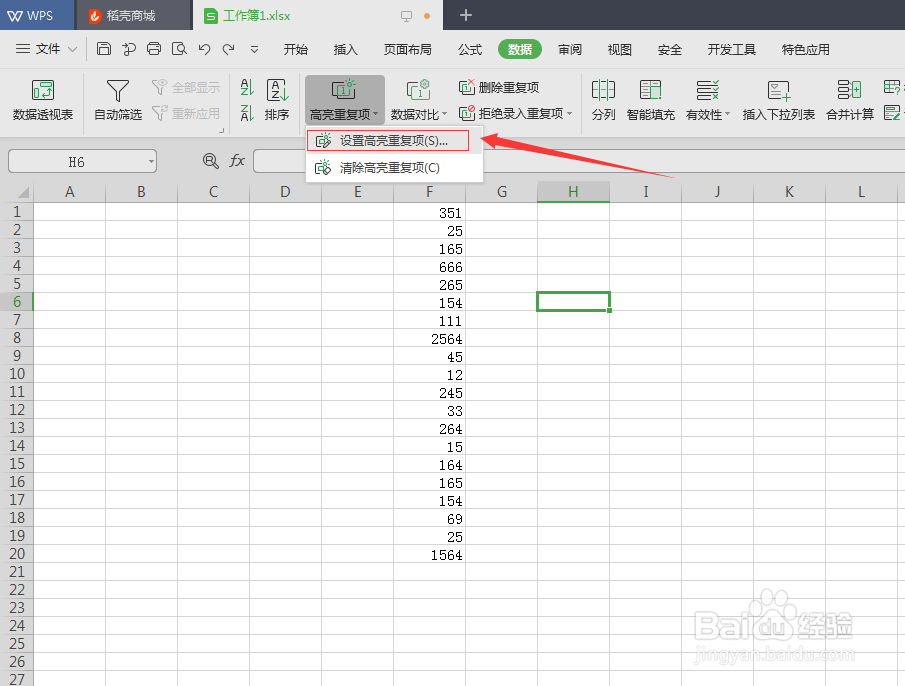Enable AutoFilter (自动筛选)
Screen dimensions: 905x686
click(118, 100)
